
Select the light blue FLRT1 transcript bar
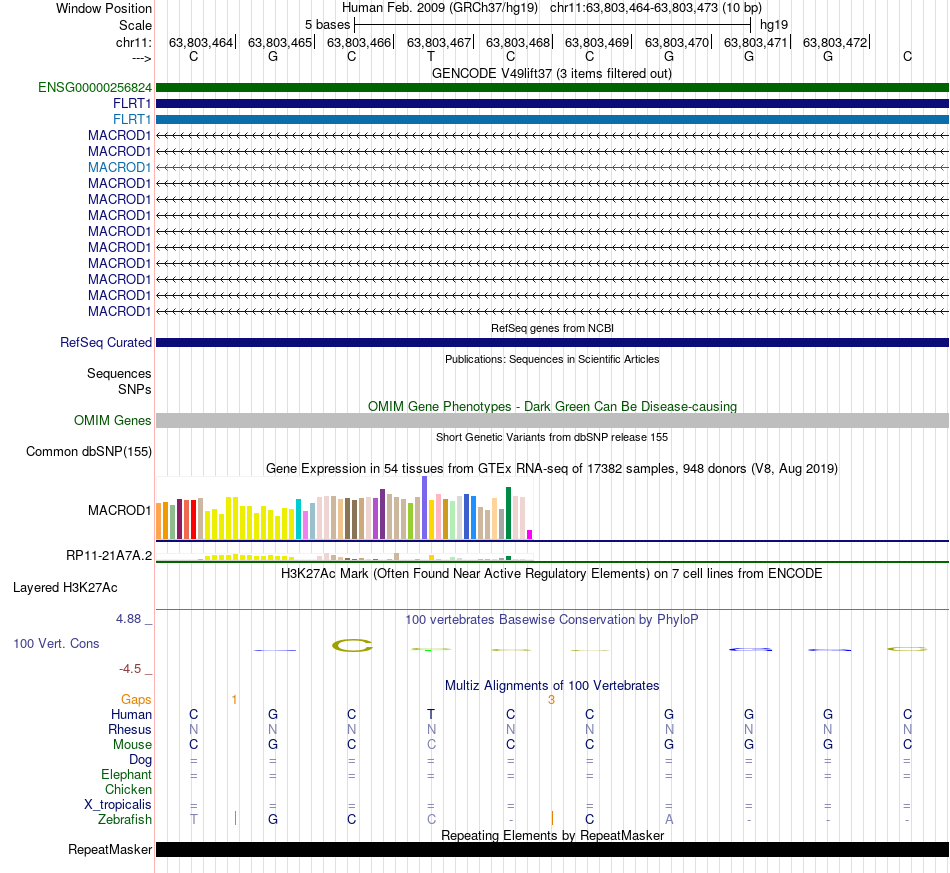click(553, 119)
